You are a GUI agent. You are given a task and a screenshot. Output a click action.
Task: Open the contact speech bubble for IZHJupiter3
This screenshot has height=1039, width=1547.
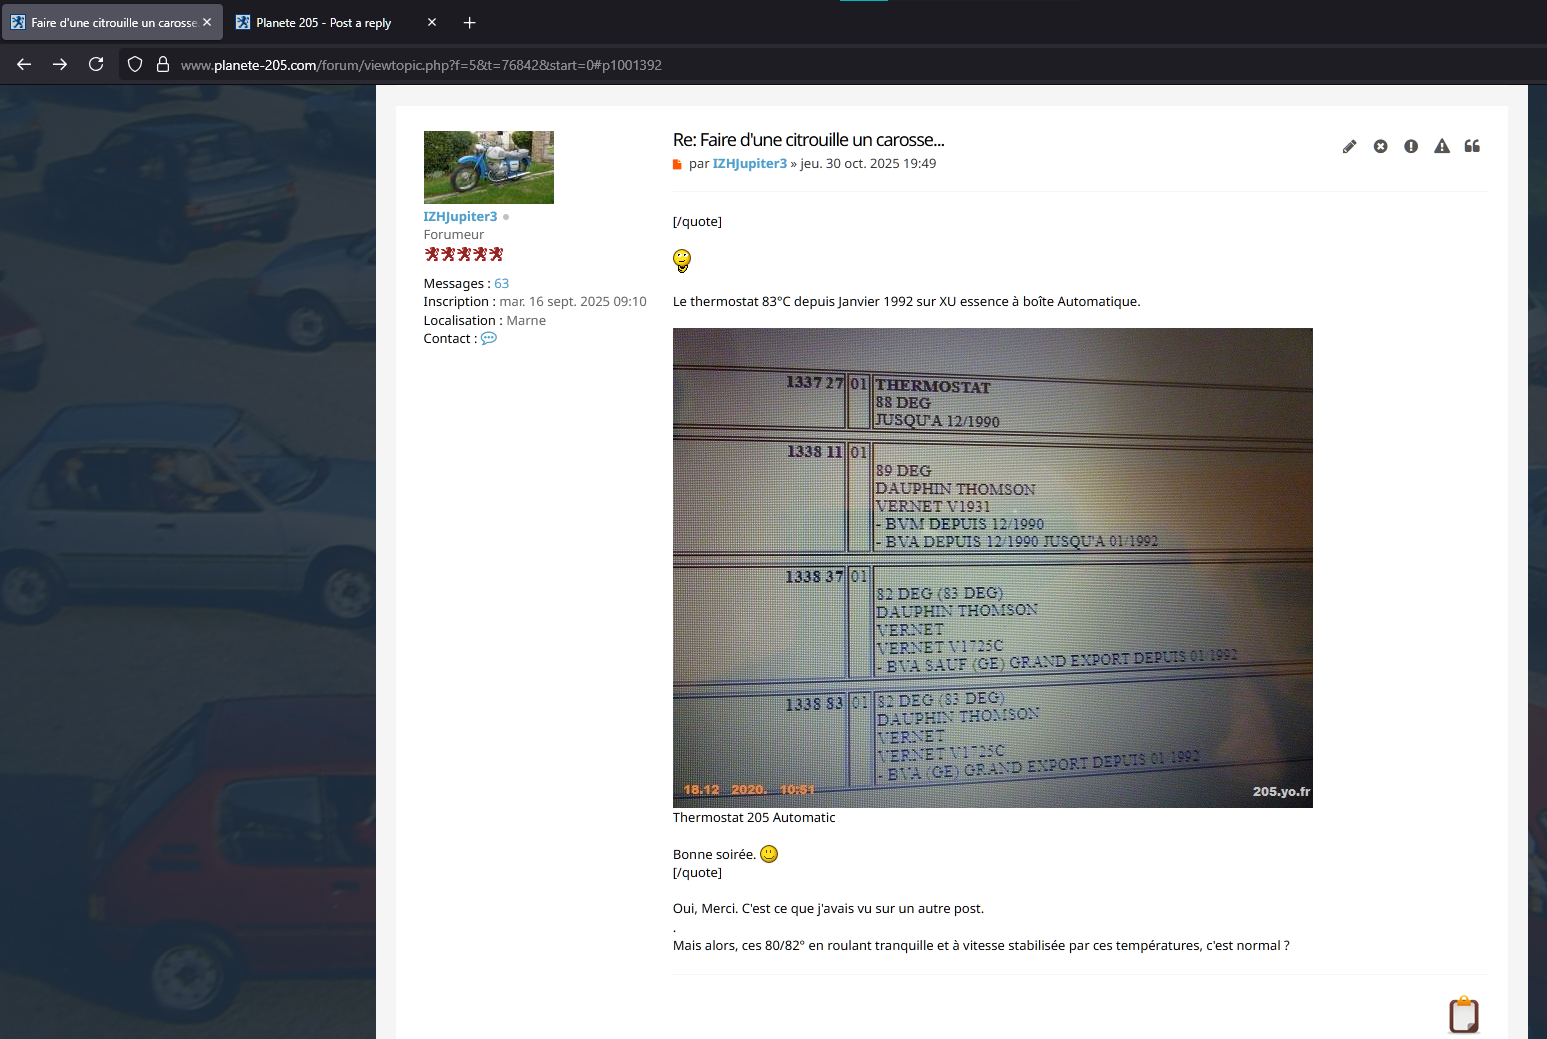[488, 339]
